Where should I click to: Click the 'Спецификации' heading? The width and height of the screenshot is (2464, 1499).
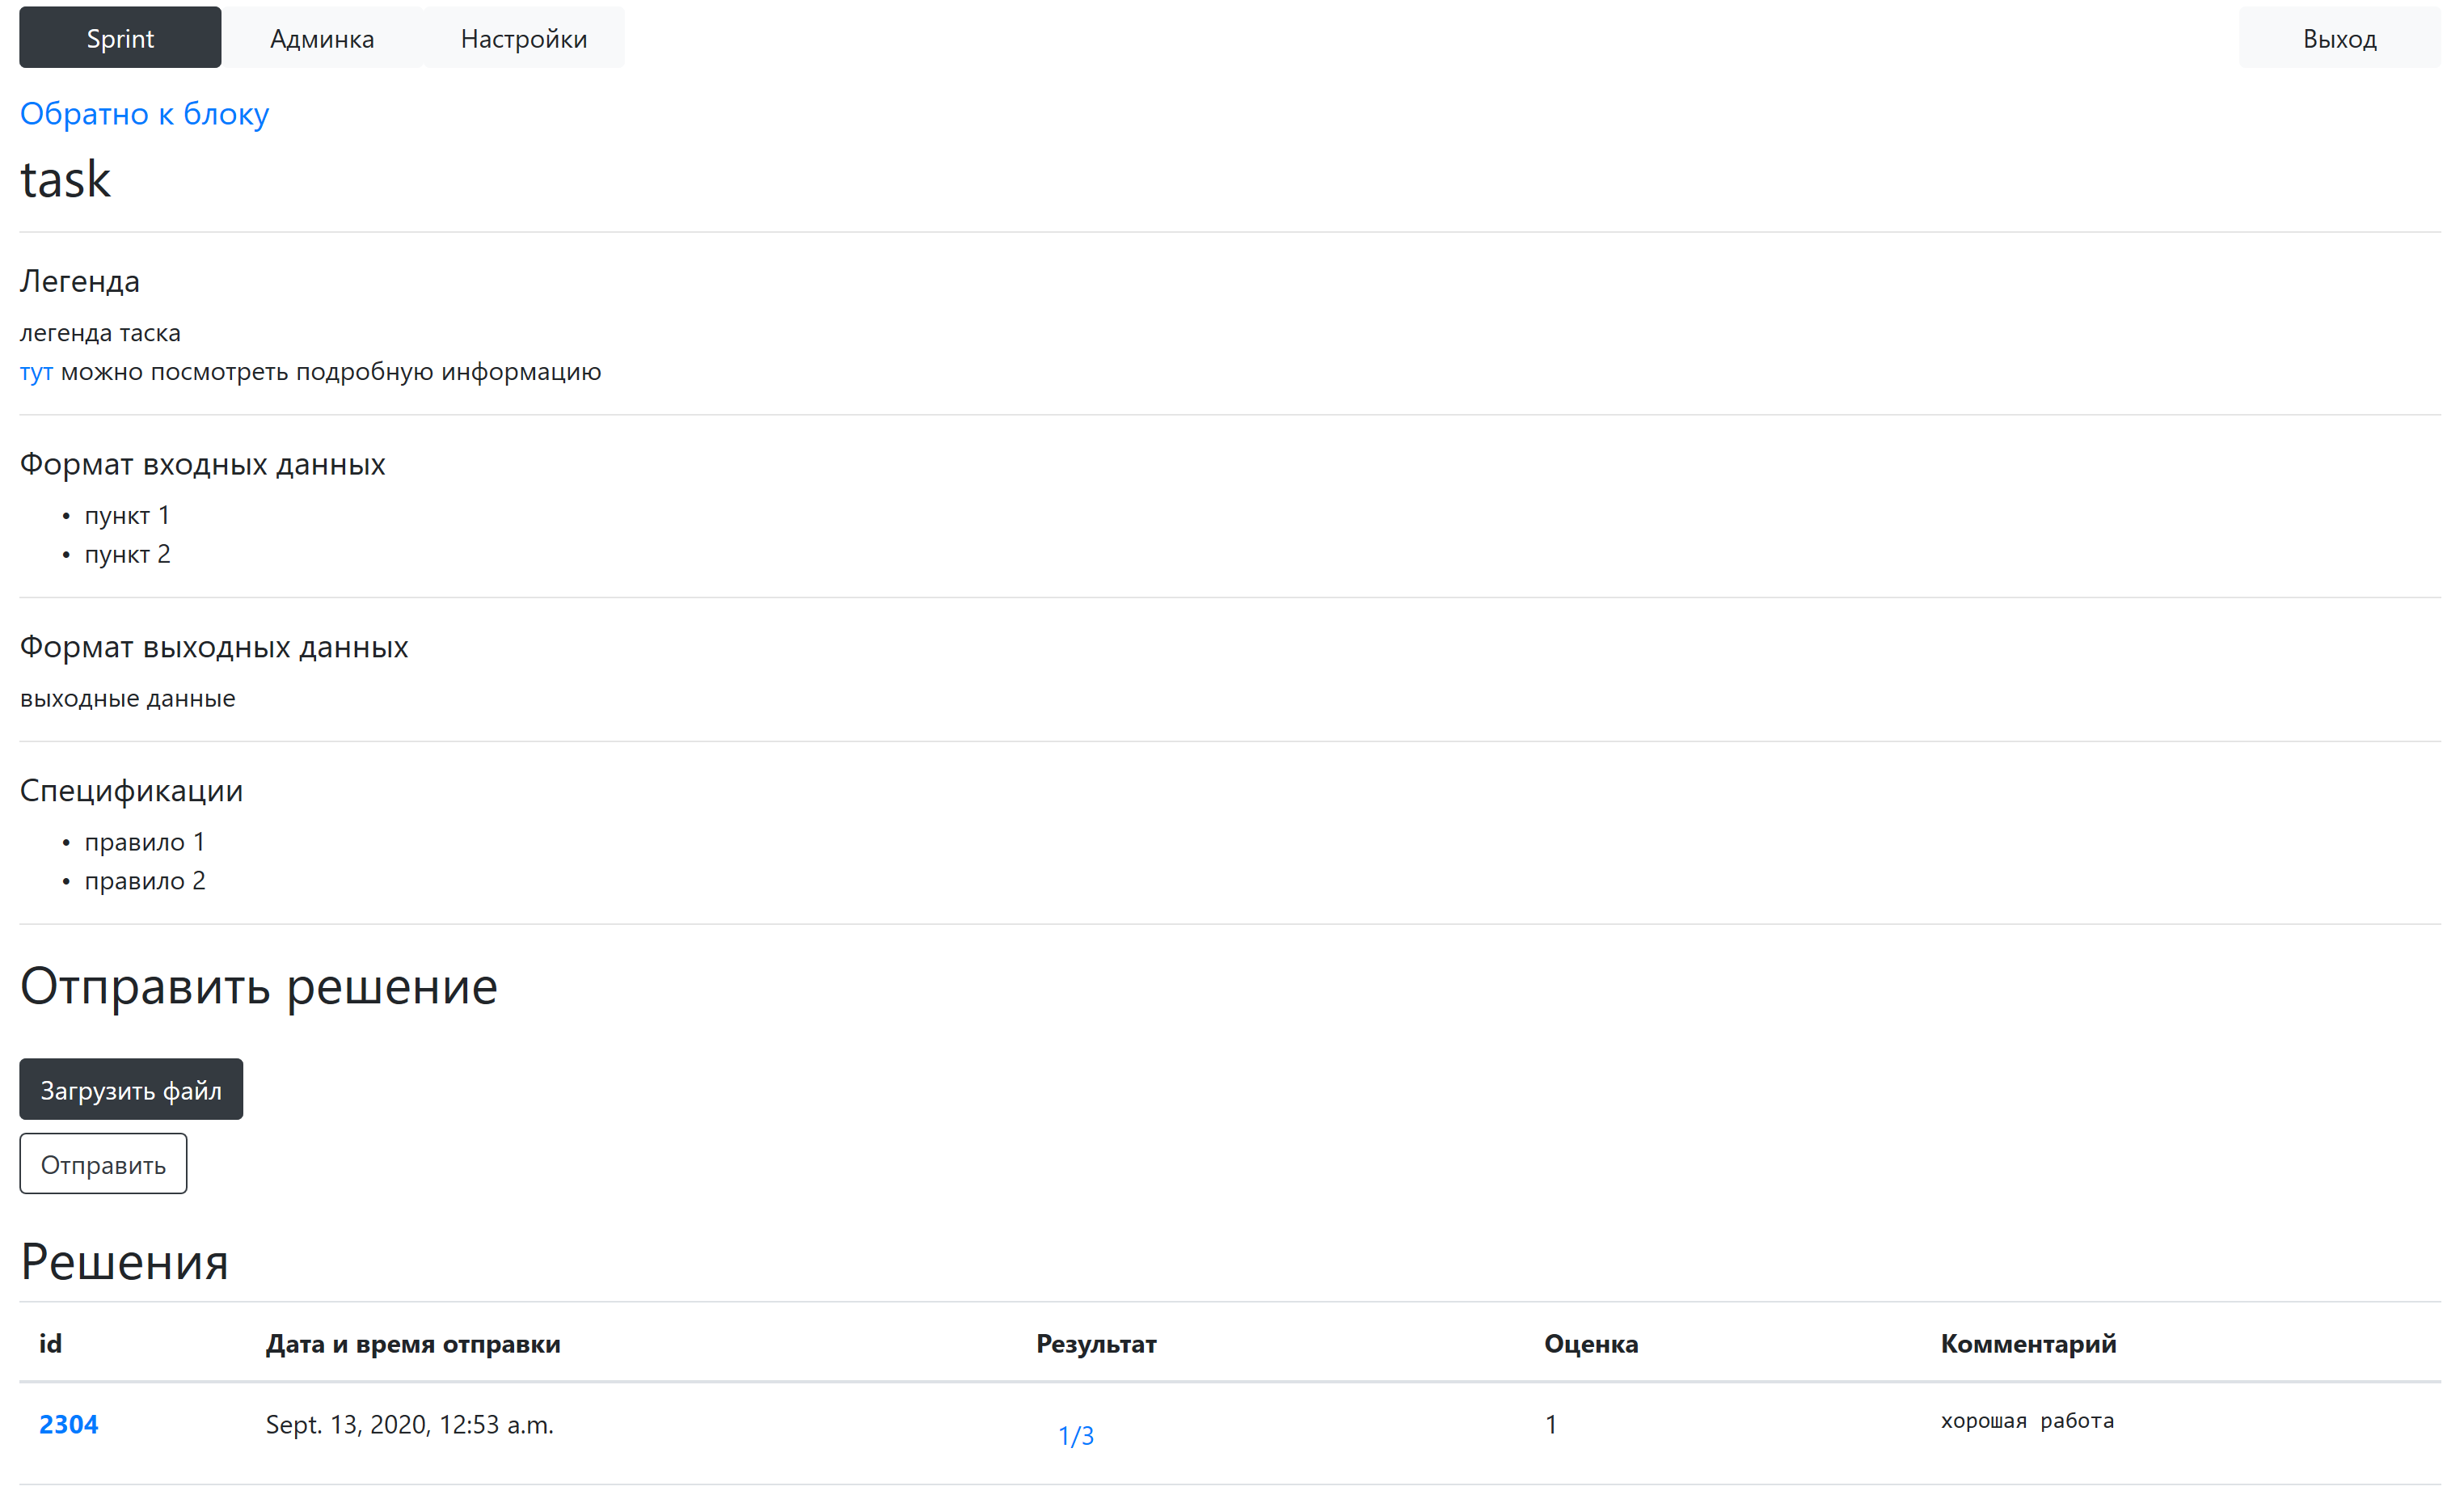pyautogui.click(x=131, y=791)
